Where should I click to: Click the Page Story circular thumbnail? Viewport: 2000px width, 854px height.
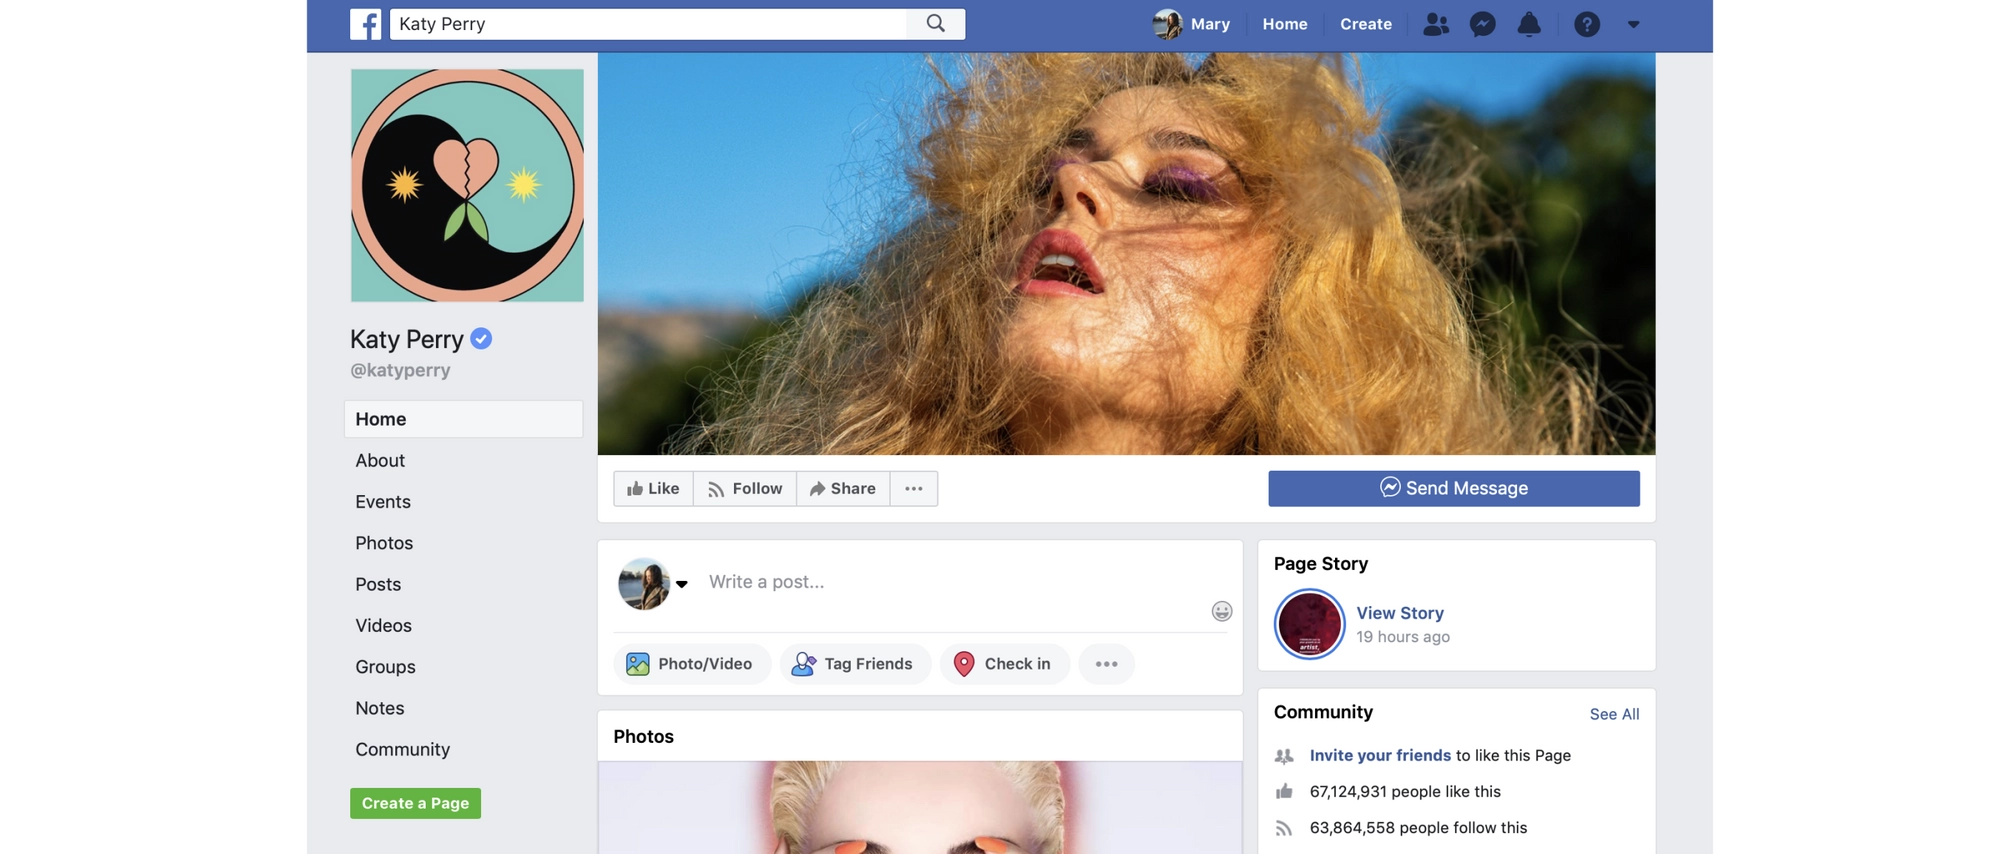(x=1309, y=624)
